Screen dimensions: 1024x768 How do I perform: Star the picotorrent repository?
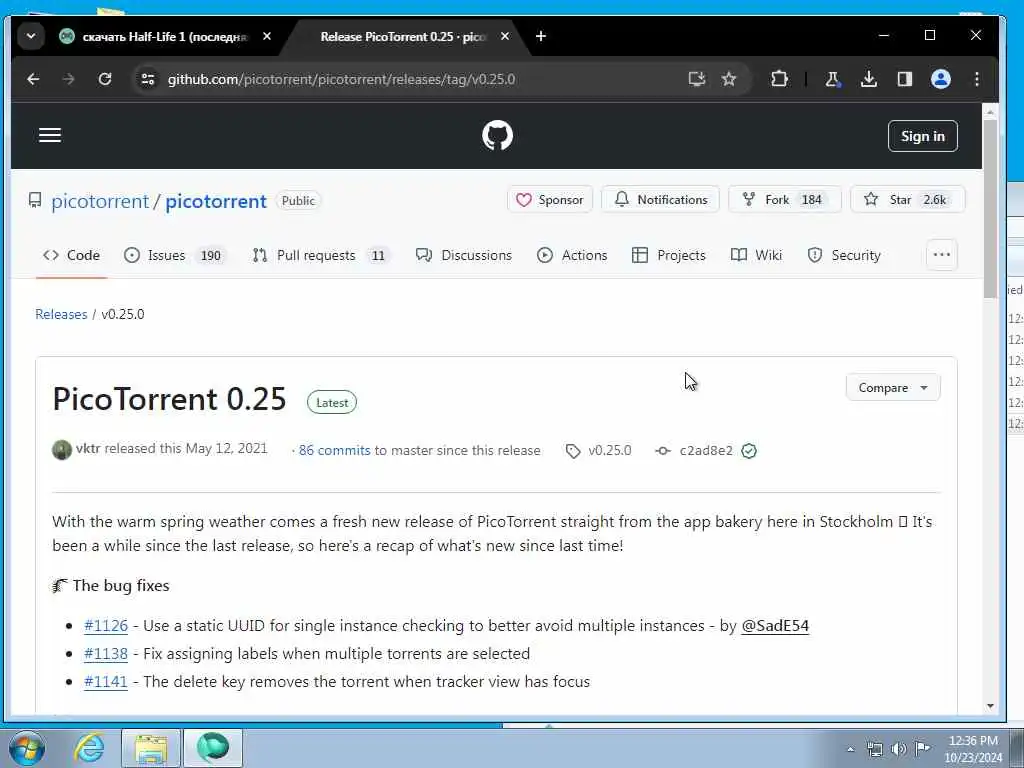click(907, 200)
